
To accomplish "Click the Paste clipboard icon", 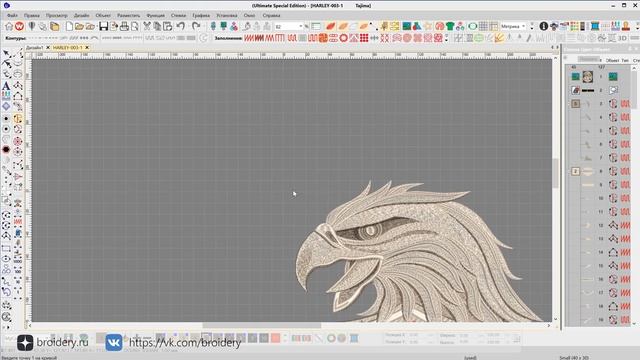I will point(167,27).
